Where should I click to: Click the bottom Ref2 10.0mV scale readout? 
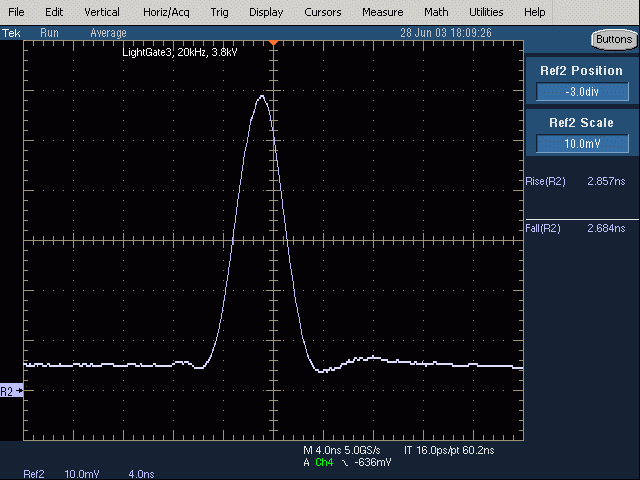(x=82, y=474)
